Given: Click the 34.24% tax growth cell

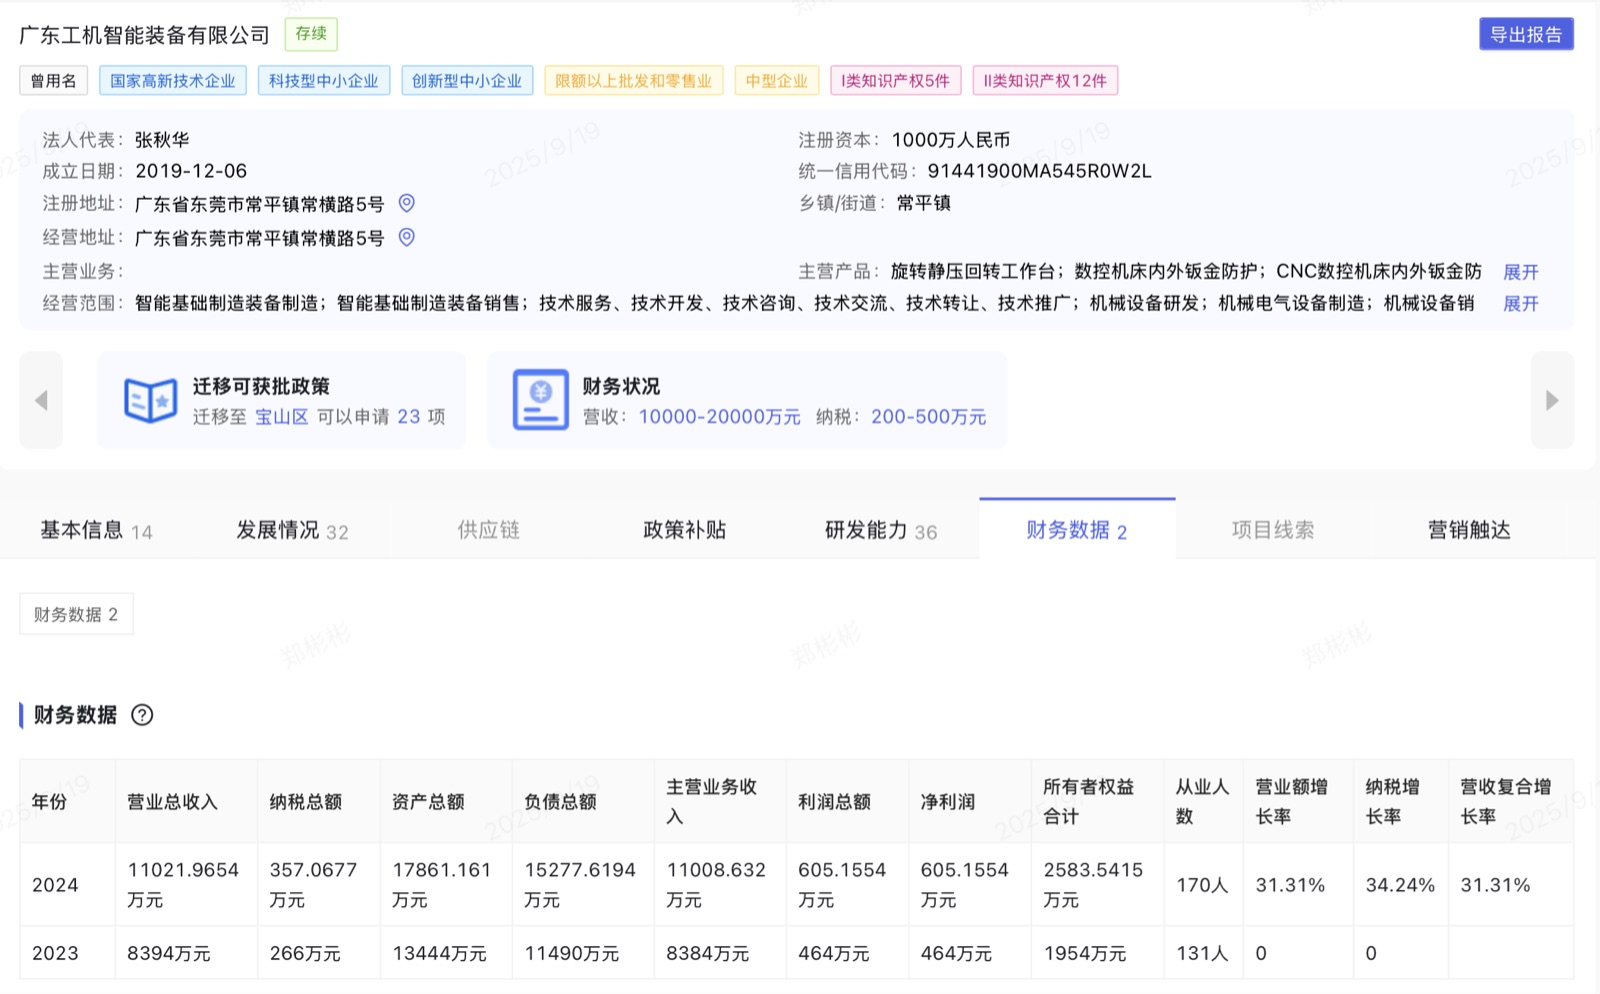Looking at the screenshot, I should point(1400,885).
